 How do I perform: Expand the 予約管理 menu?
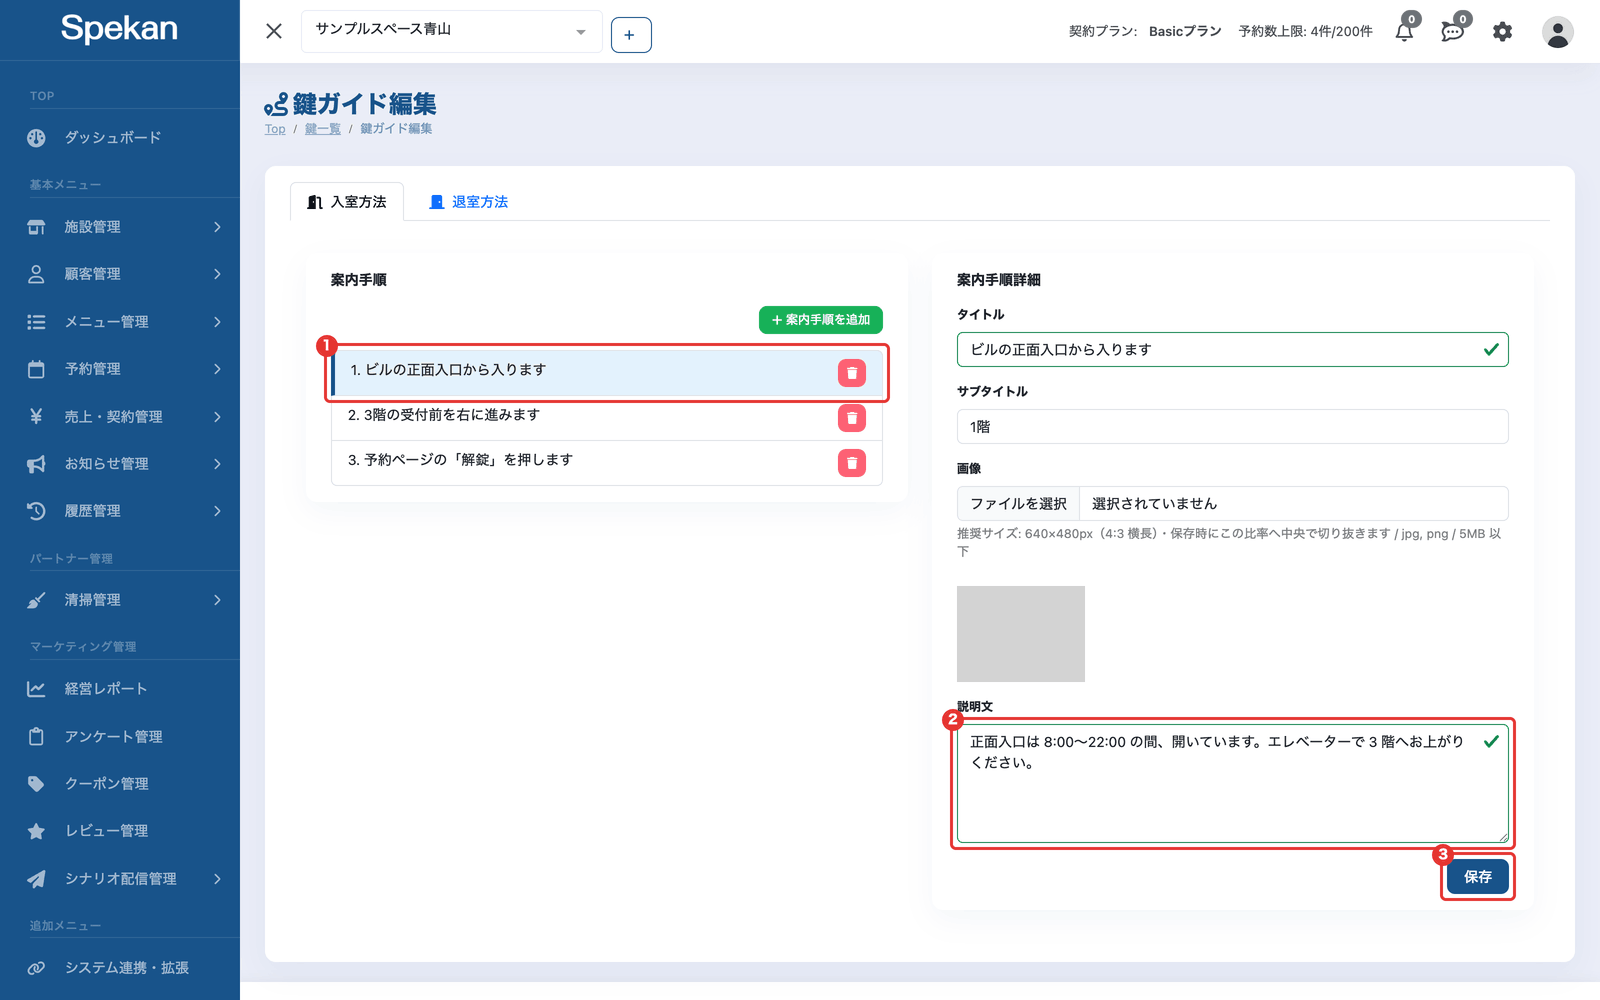tap(120, 369)
